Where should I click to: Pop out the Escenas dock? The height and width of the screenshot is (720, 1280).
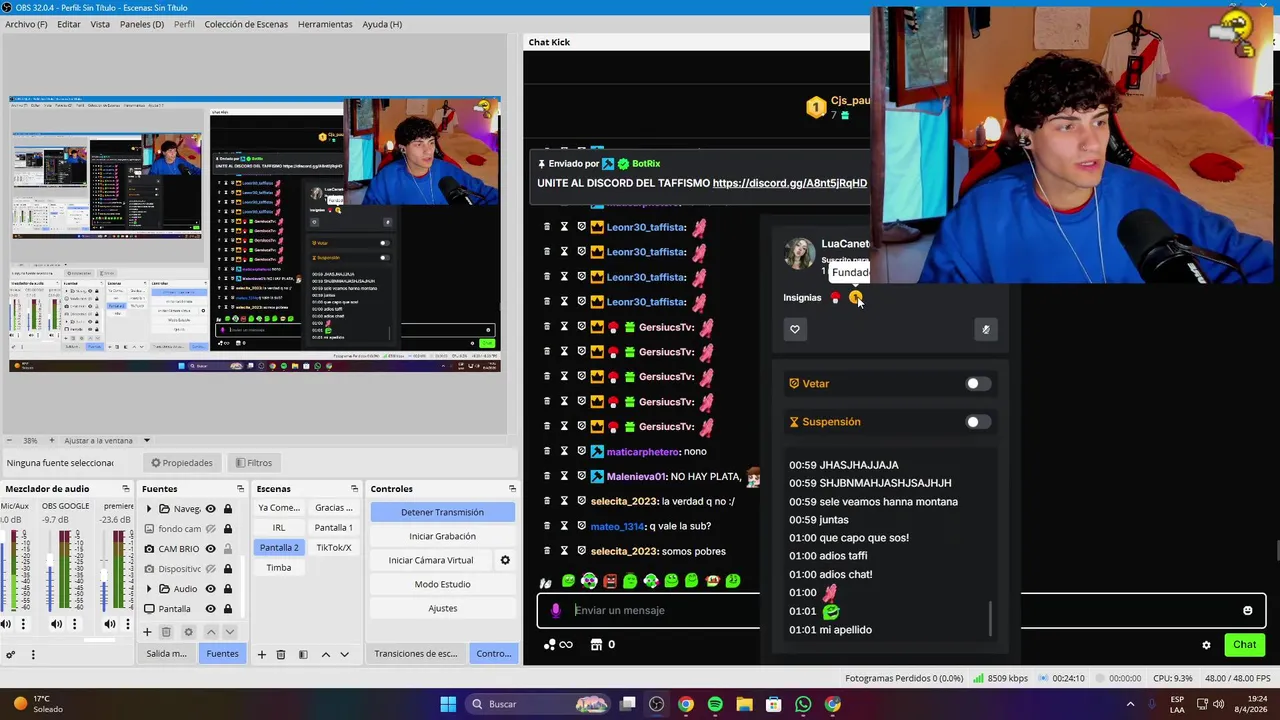[354, 489]
